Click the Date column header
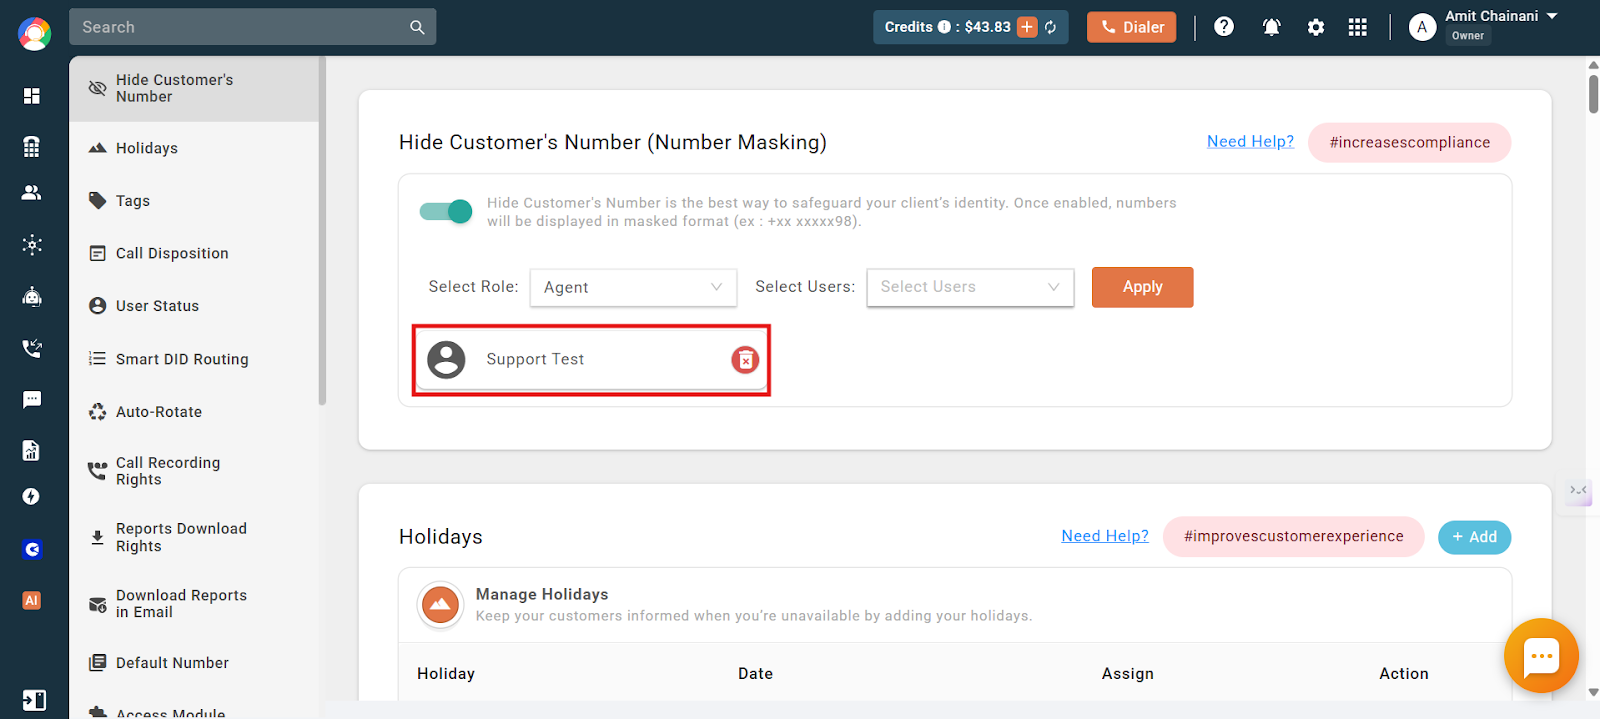 coord(755,674)
